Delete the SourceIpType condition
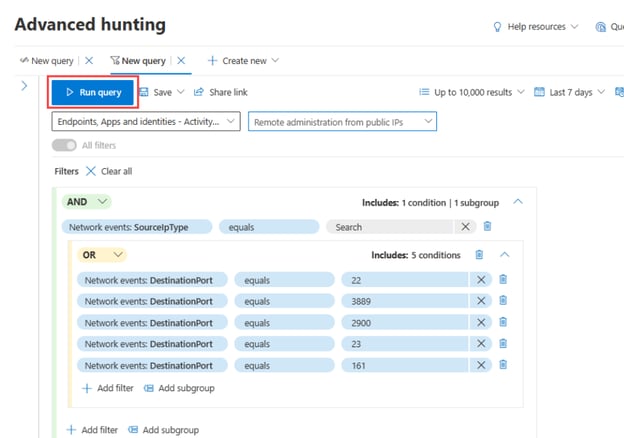Screen dimensions: 624x438 pyautogui.click(x=487, y=226)
